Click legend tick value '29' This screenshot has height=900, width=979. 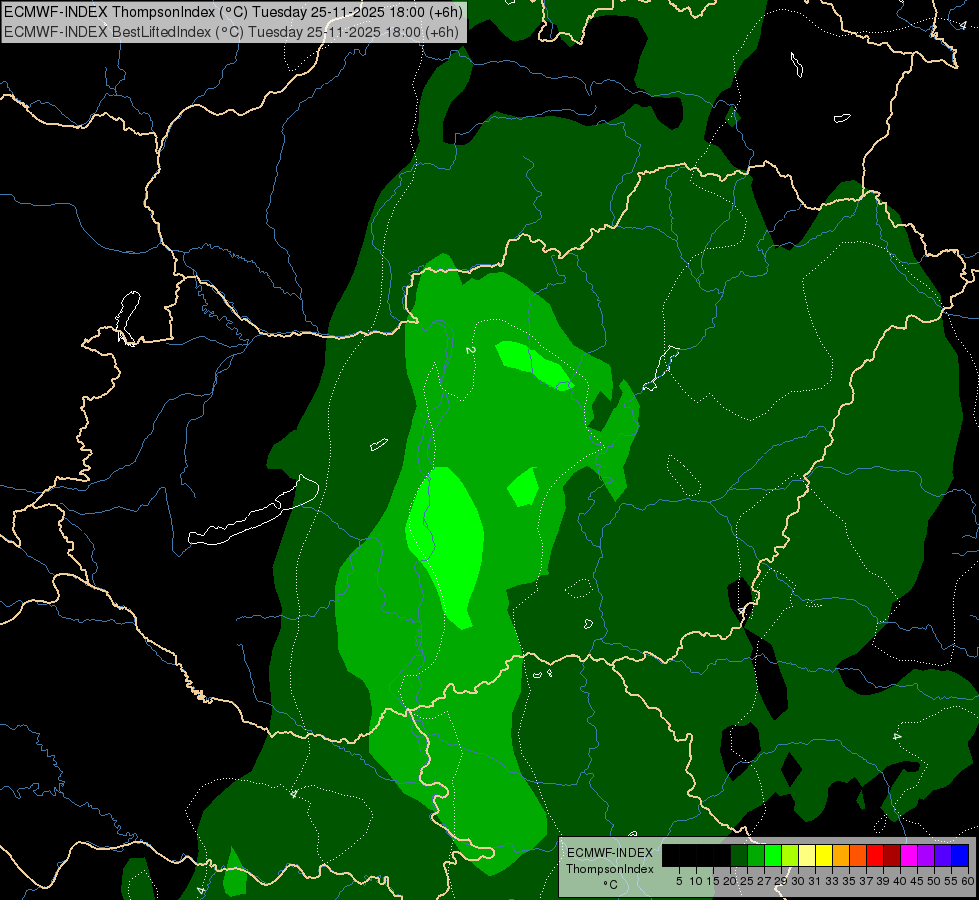click(781, 881)
